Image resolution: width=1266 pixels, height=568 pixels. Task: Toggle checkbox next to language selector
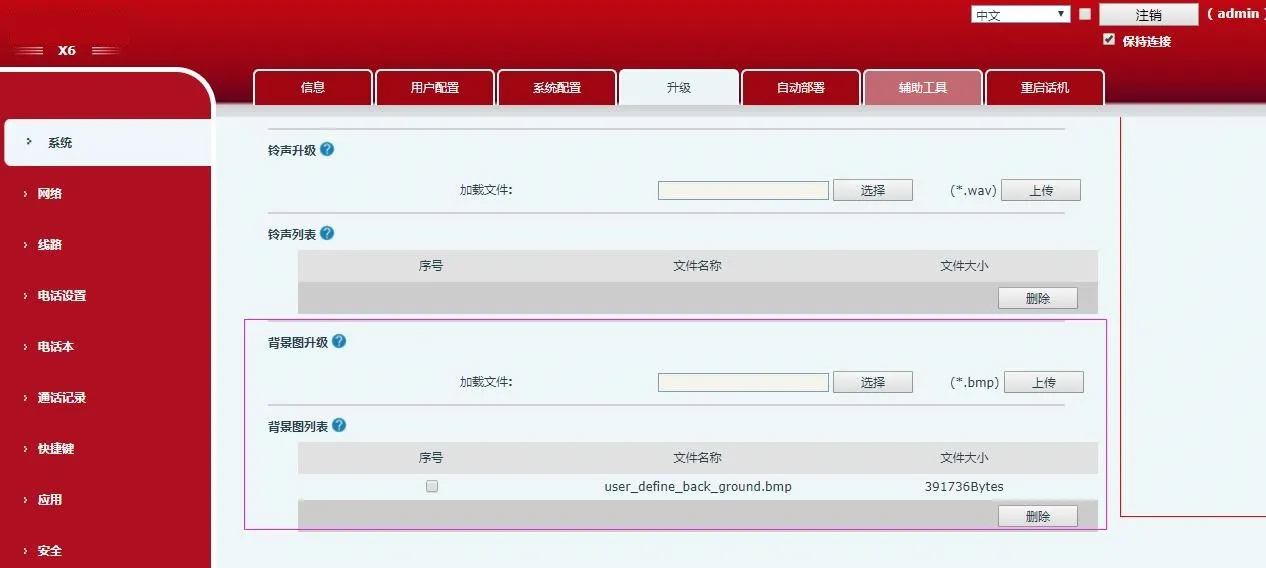coord(1085,15)
